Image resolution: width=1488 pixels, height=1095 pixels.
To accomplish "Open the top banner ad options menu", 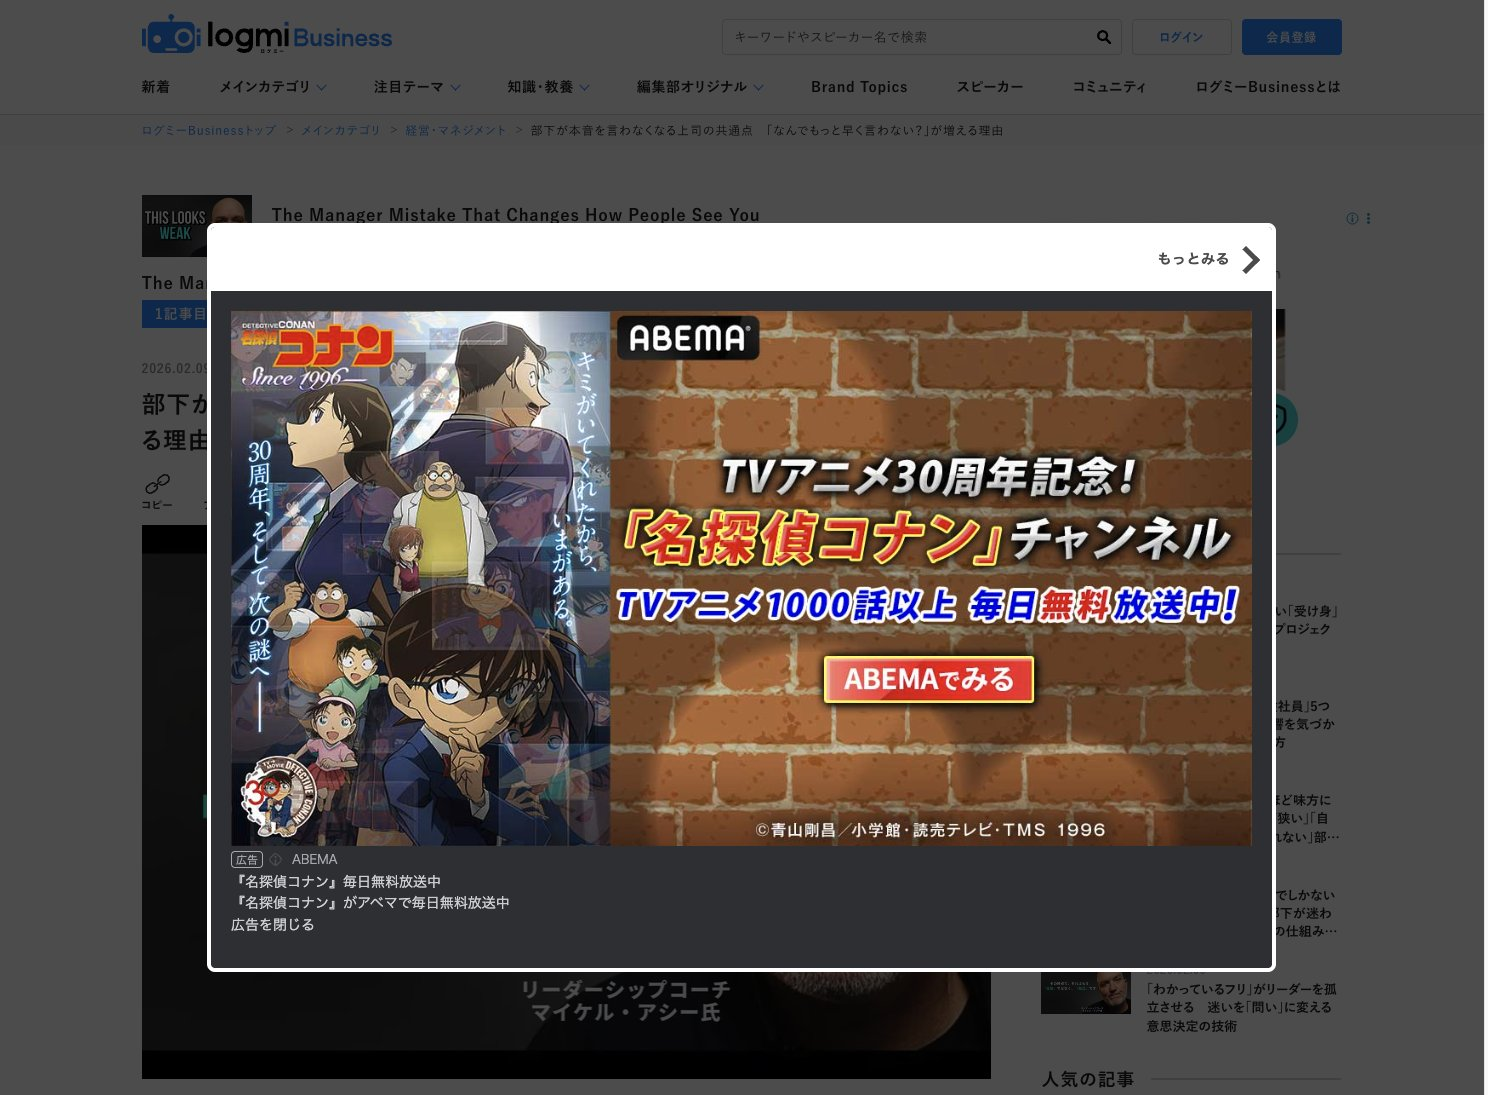I will coord(1368,219).
